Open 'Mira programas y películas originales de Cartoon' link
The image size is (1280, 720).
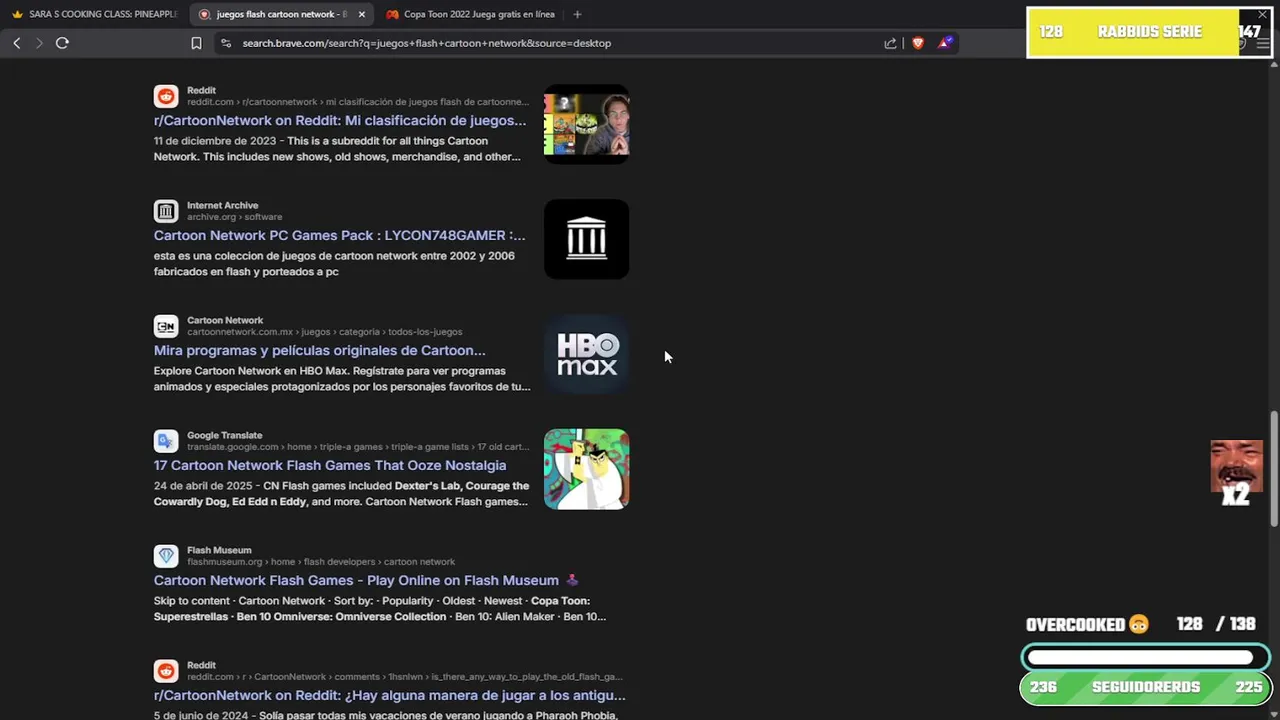(320, 351)
